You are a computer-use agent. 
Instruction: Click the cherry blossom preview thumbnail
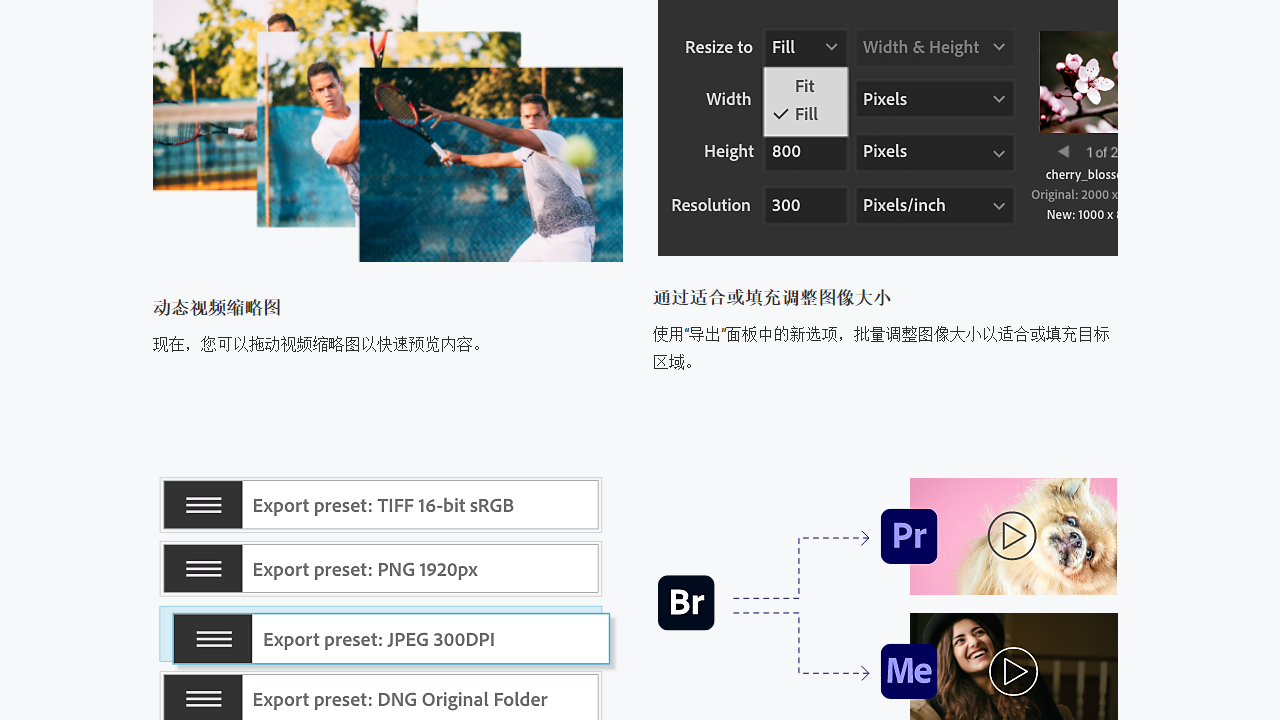point(1078,81)
